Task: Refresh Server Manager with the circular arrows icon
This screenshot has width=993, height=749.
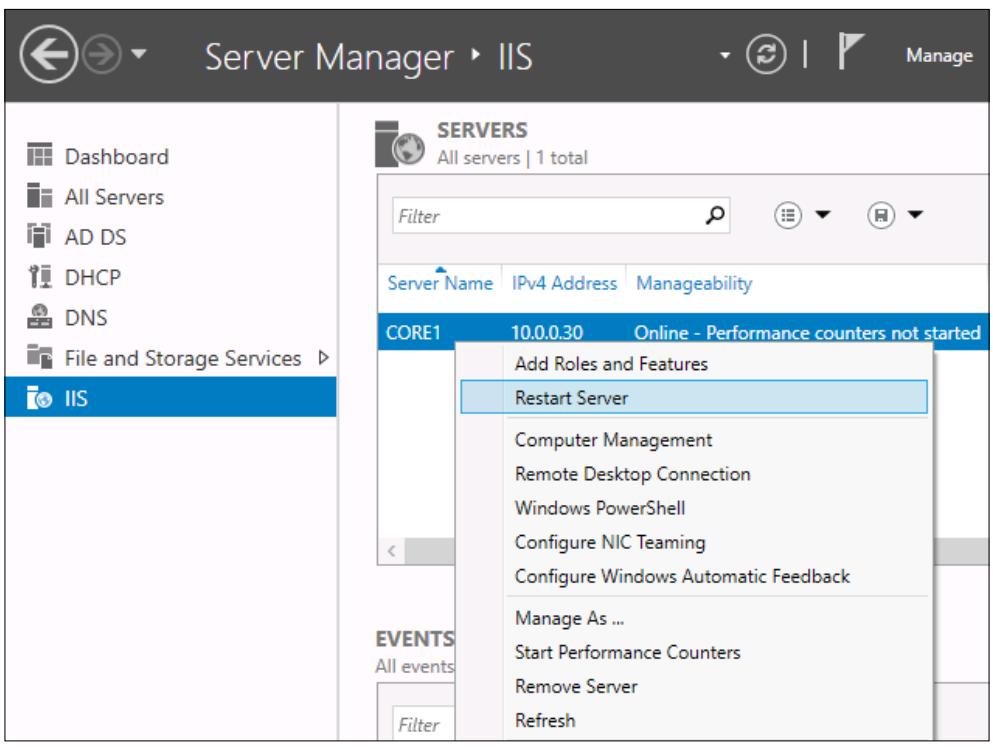Action: (x=766, y=54)
